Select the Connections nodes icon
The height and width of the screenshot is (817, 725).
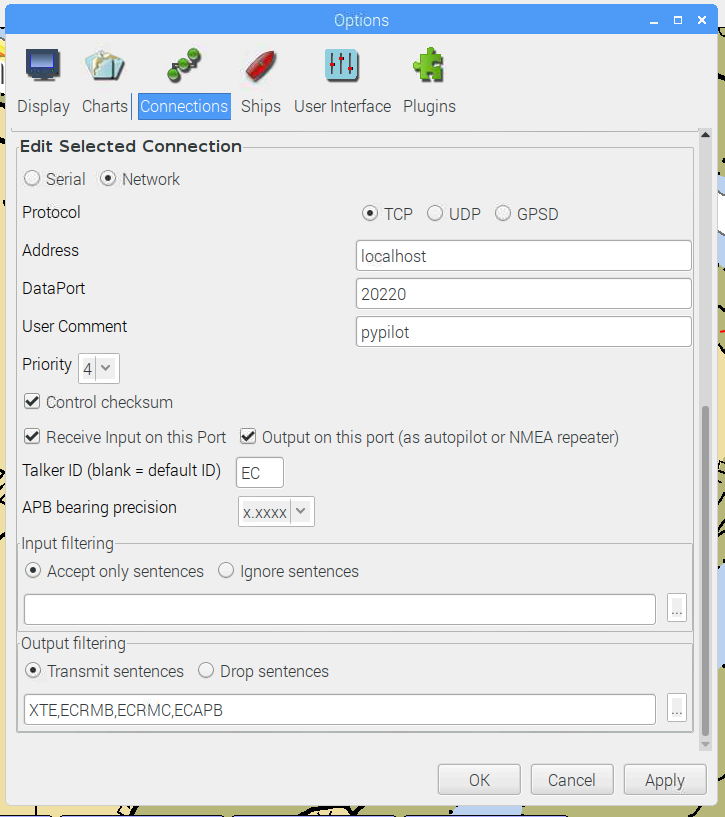click(184, 65)
